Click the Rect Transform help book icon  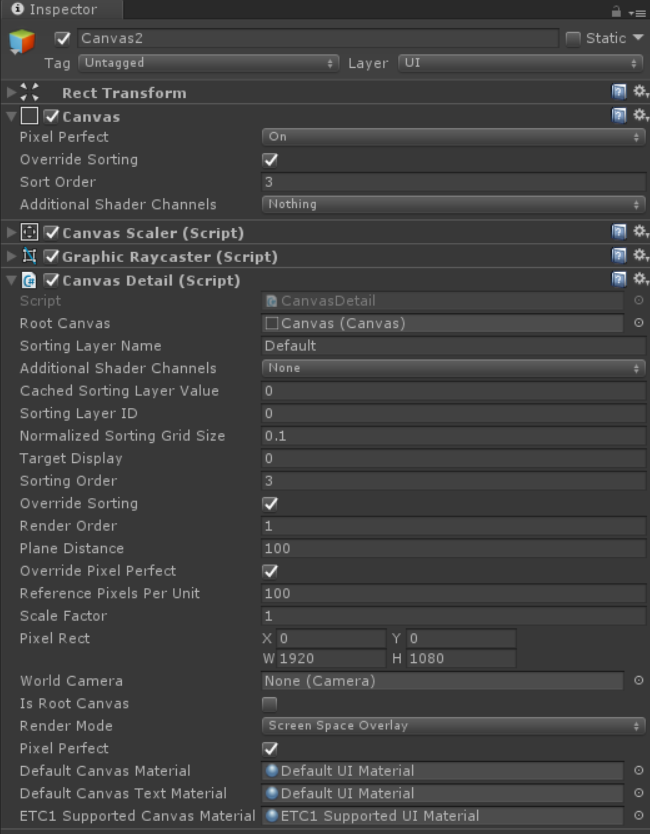(619, 92)
